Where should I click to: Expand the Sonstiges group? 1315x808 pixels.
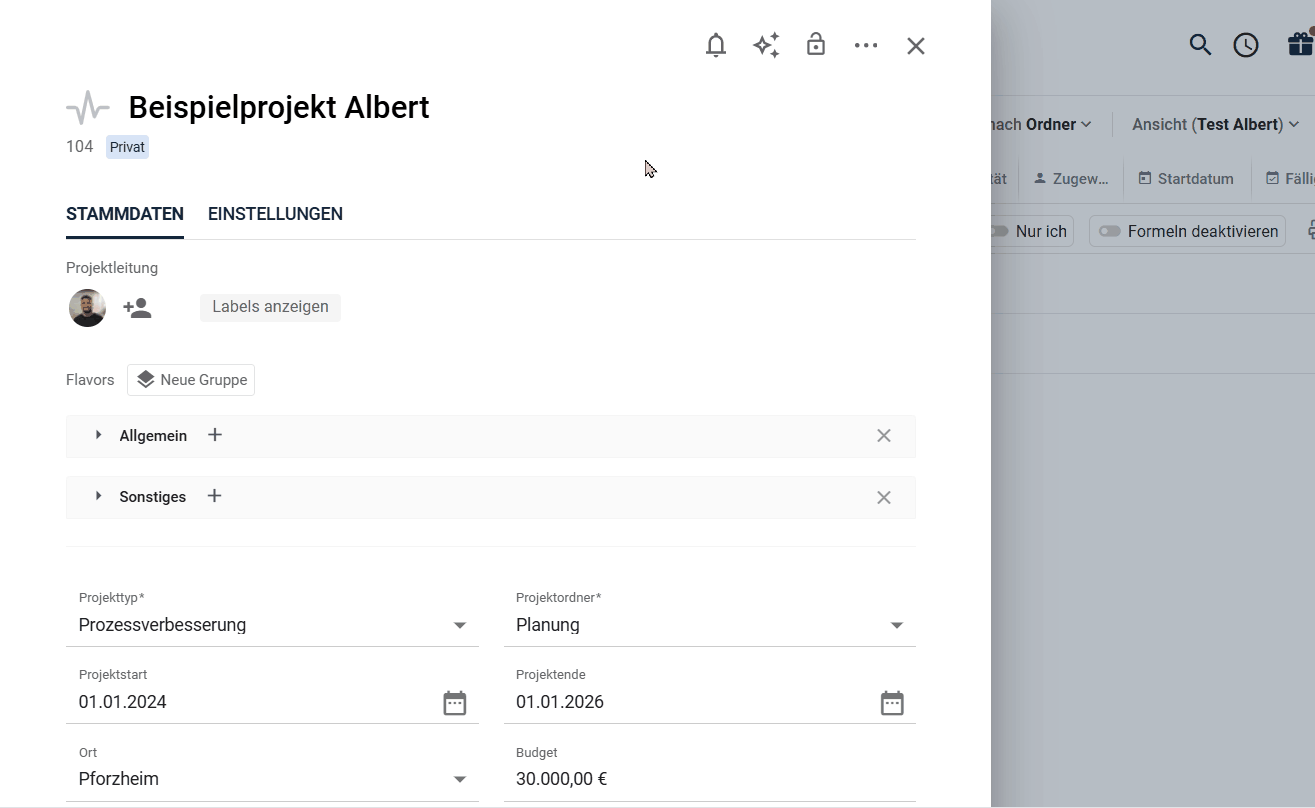[x=99, y=496]
